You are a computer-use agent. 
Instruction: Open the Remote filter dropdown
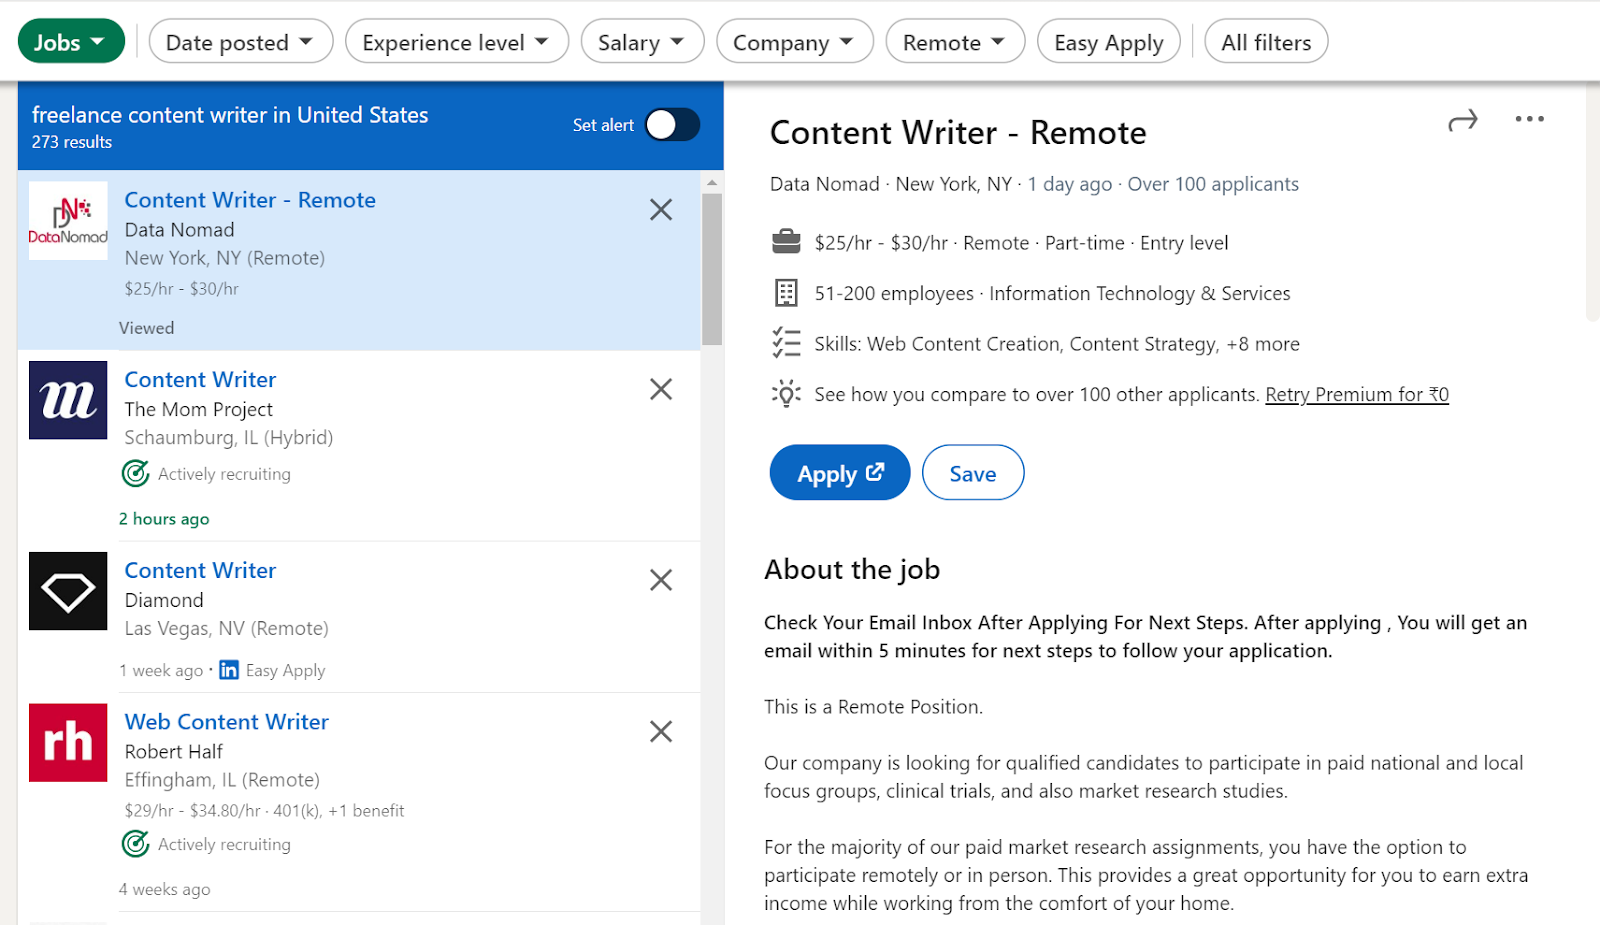(955, 42)
